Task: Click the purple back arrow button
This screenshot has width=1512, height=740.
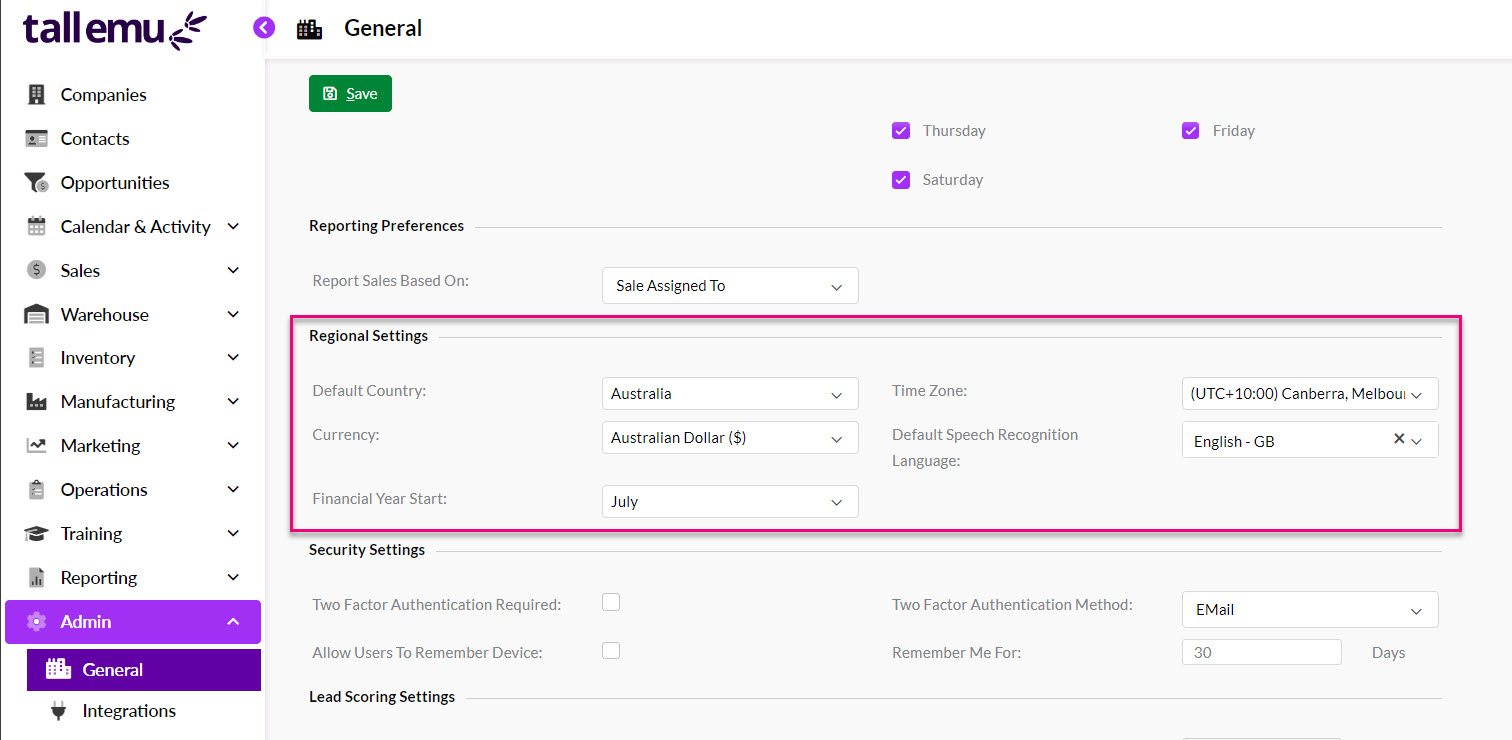Action: [x=264, y=27]
